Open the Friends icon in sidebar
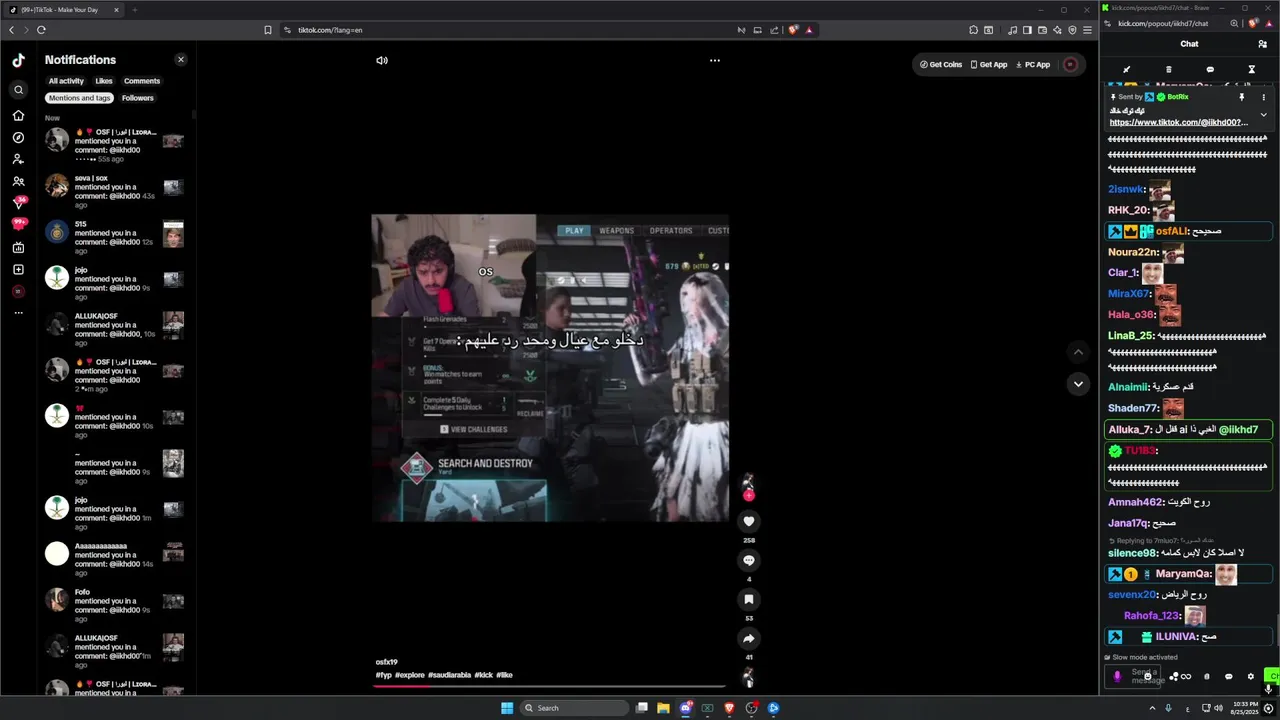The height and width of the screenshot is (720, 1280). 18,181
